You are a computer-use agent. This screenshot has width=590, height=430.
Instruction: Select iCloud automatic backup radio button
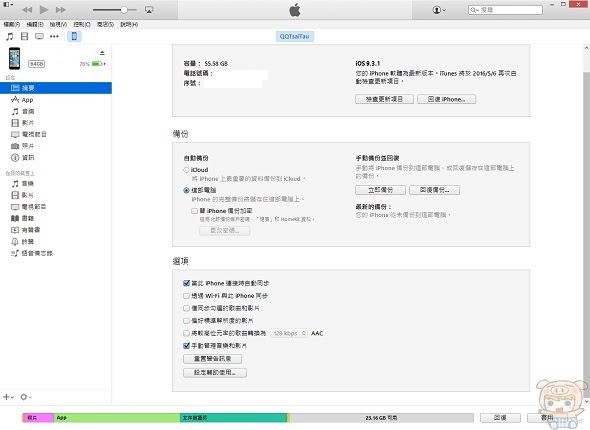tap(186, 170)
